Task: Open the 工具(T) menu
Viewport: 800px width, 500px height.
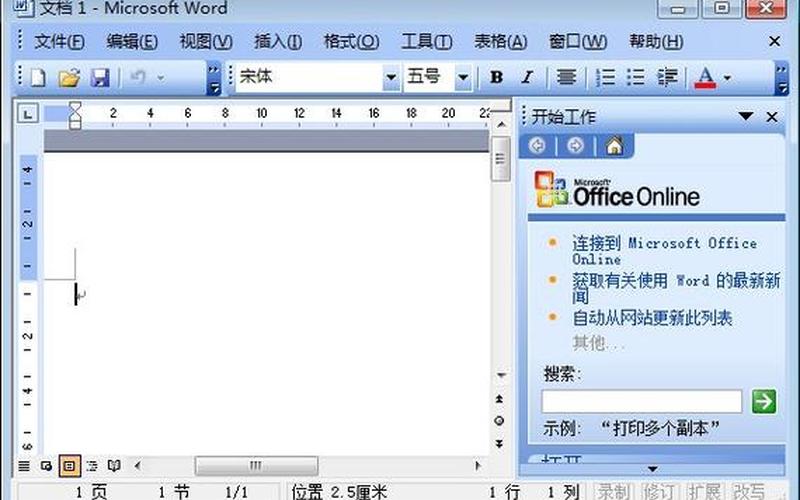Action: click(427, 41)
